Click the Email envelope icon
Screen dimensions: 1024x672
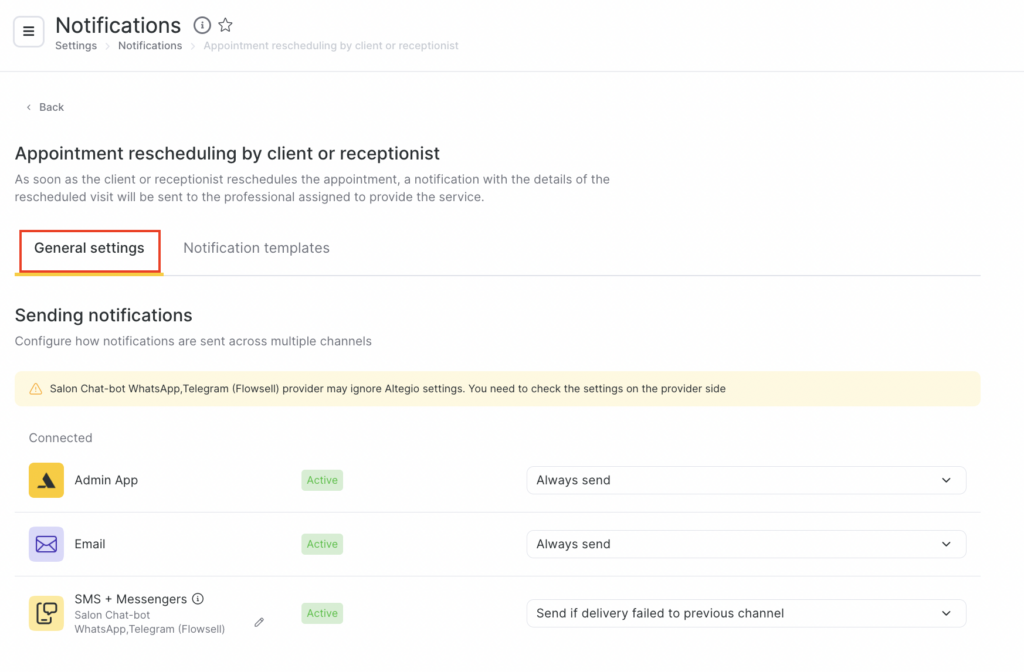[46, 544]
